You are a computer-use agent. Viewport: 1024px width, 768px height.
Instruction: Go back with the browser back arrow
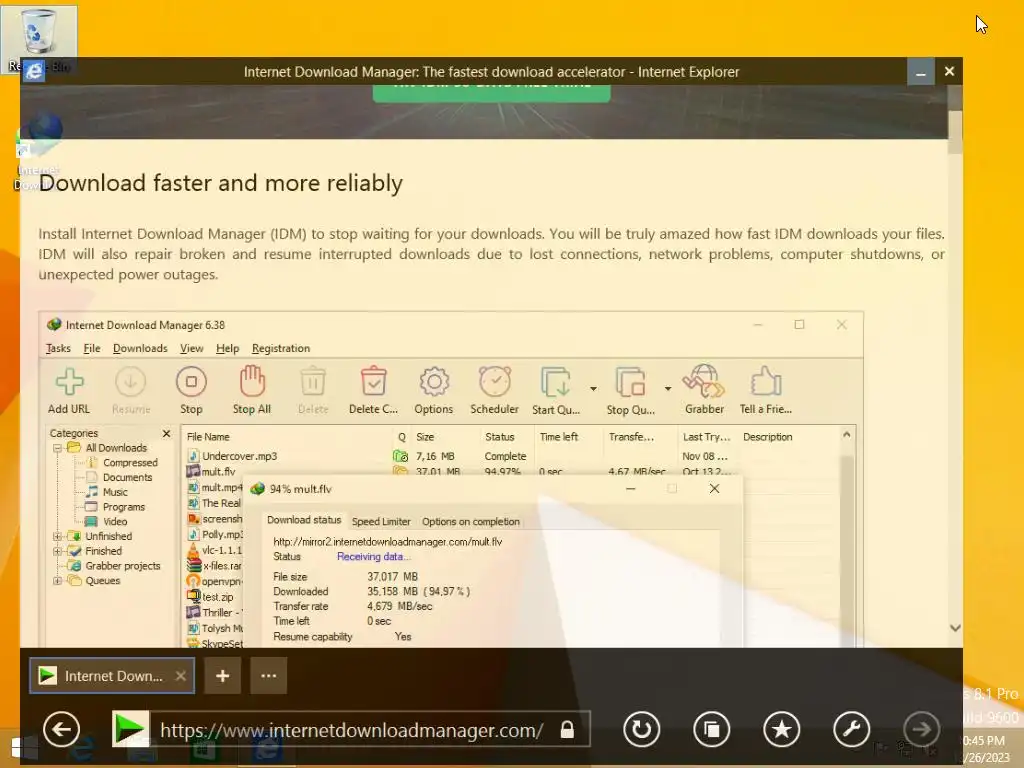click(61, 729)
